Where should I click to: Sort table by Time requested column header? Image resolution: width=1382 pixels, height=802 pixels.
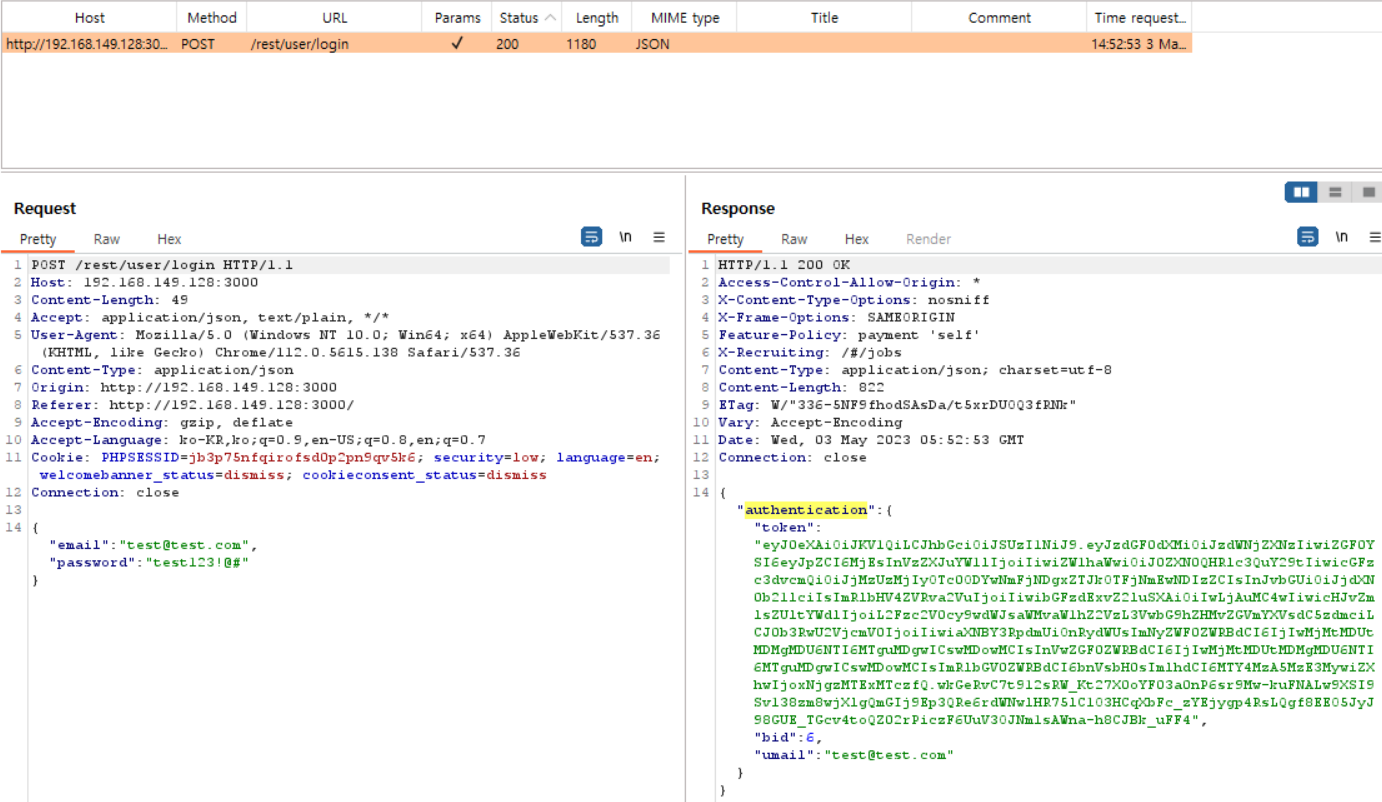(1139, 17)
